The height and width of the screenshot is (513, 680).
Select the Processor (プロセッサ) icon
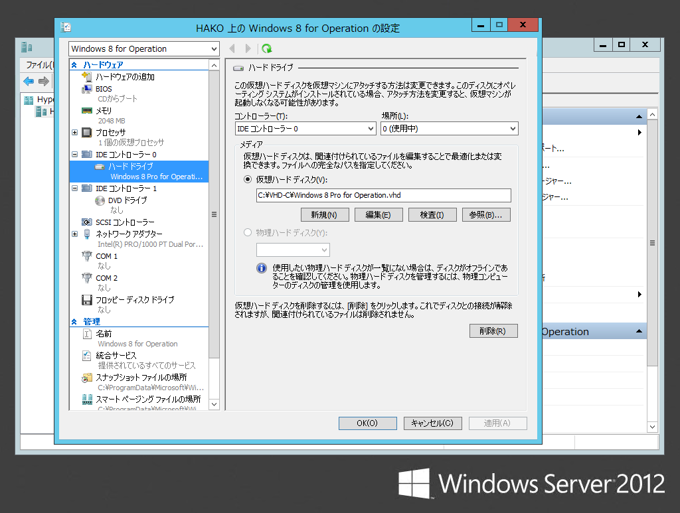[x=87, y=132]
